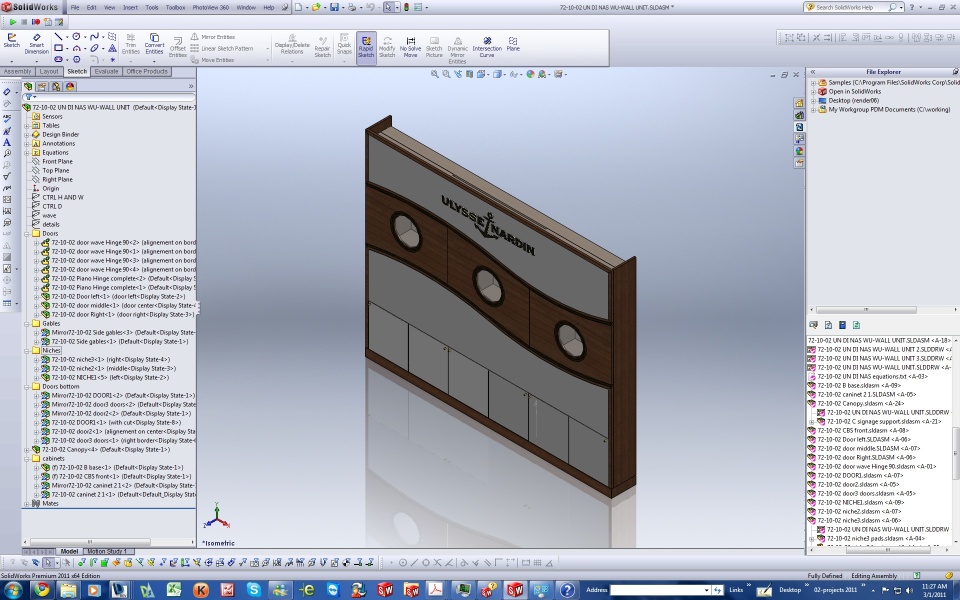960x600 pixels.
Task: Switch to the ConfigurationManager tab icon
Action: click(x=56, y=86)
